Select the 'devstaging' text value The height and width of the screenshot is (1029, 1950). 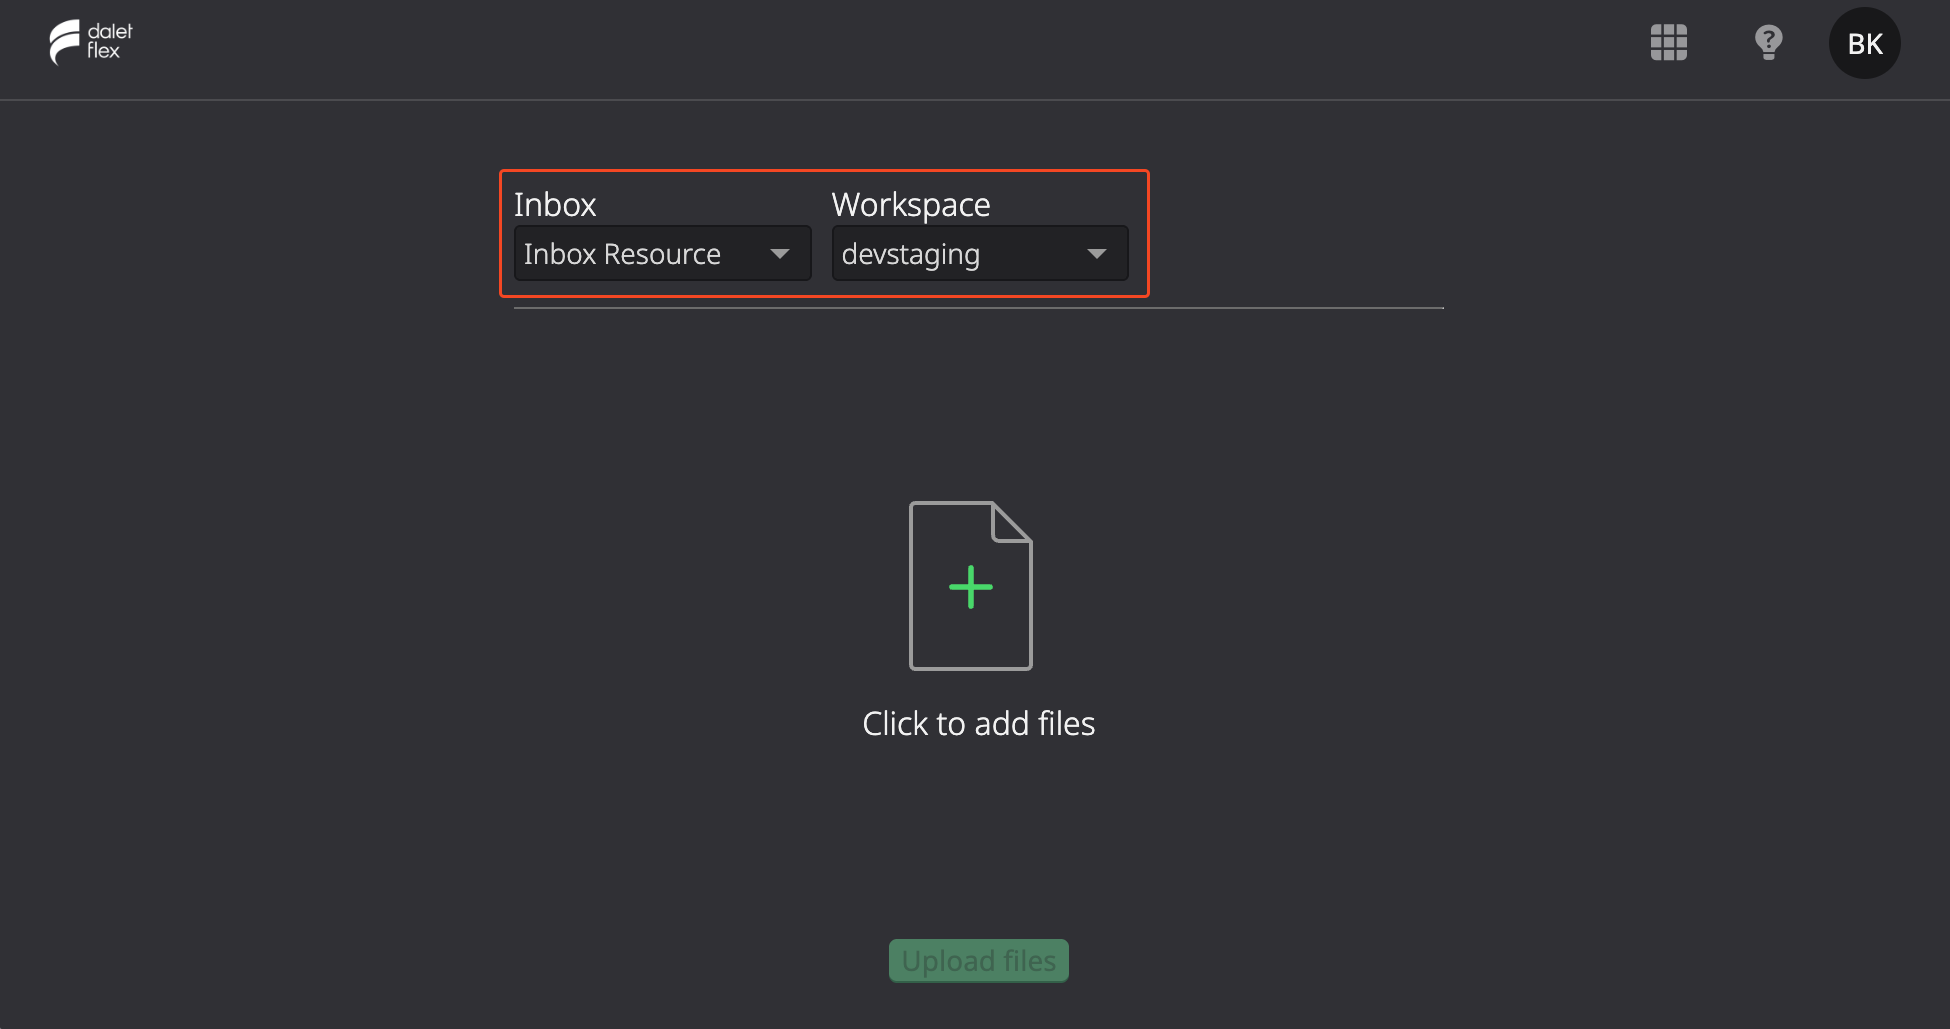(x=911, y=255)
